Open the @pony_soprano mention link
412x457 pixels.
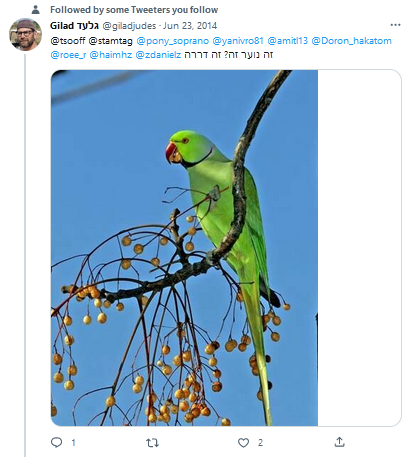(172, 41)
